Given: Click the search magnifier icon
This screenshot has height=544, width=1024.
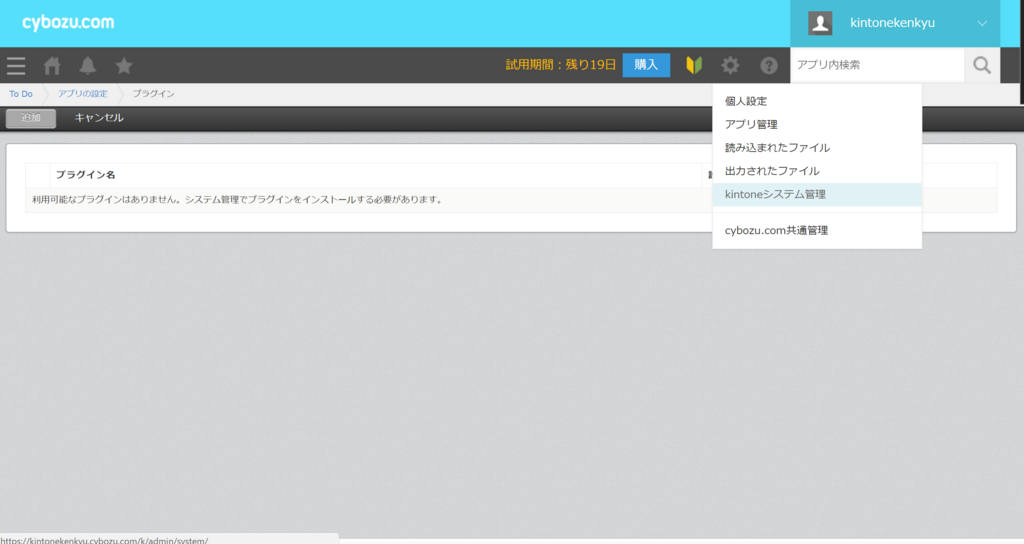Looking at the screenshot, I should tap(982, 65).
